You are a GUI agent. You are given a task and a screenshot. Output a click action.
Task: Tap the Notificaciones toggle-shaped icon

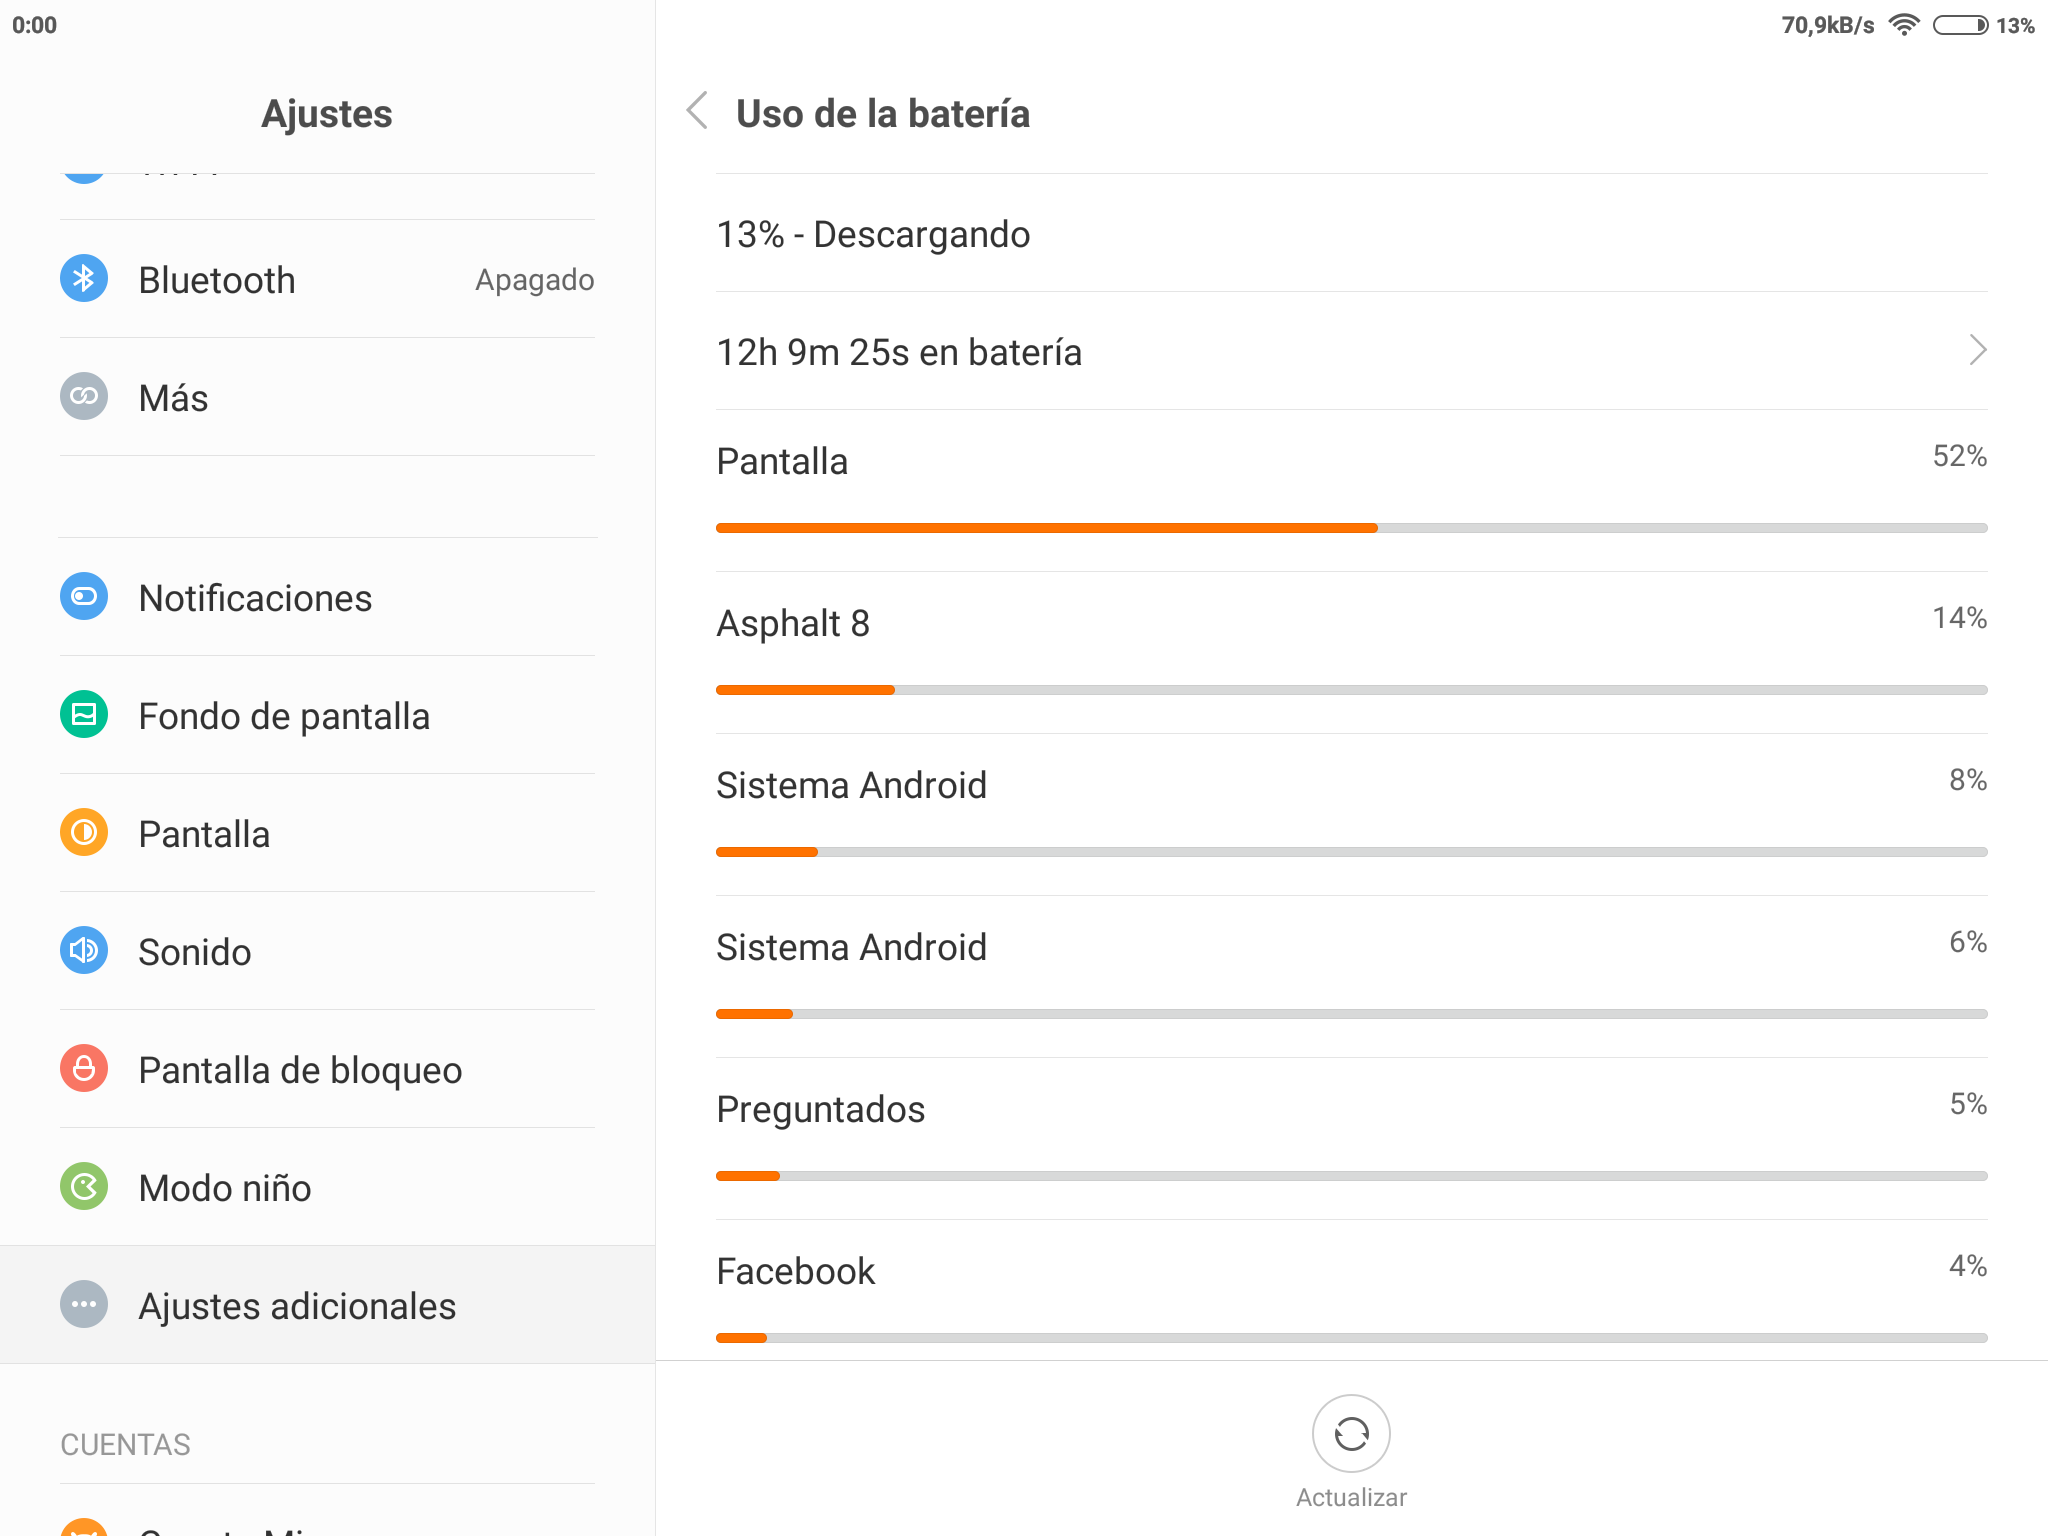(x=84, y=597)
